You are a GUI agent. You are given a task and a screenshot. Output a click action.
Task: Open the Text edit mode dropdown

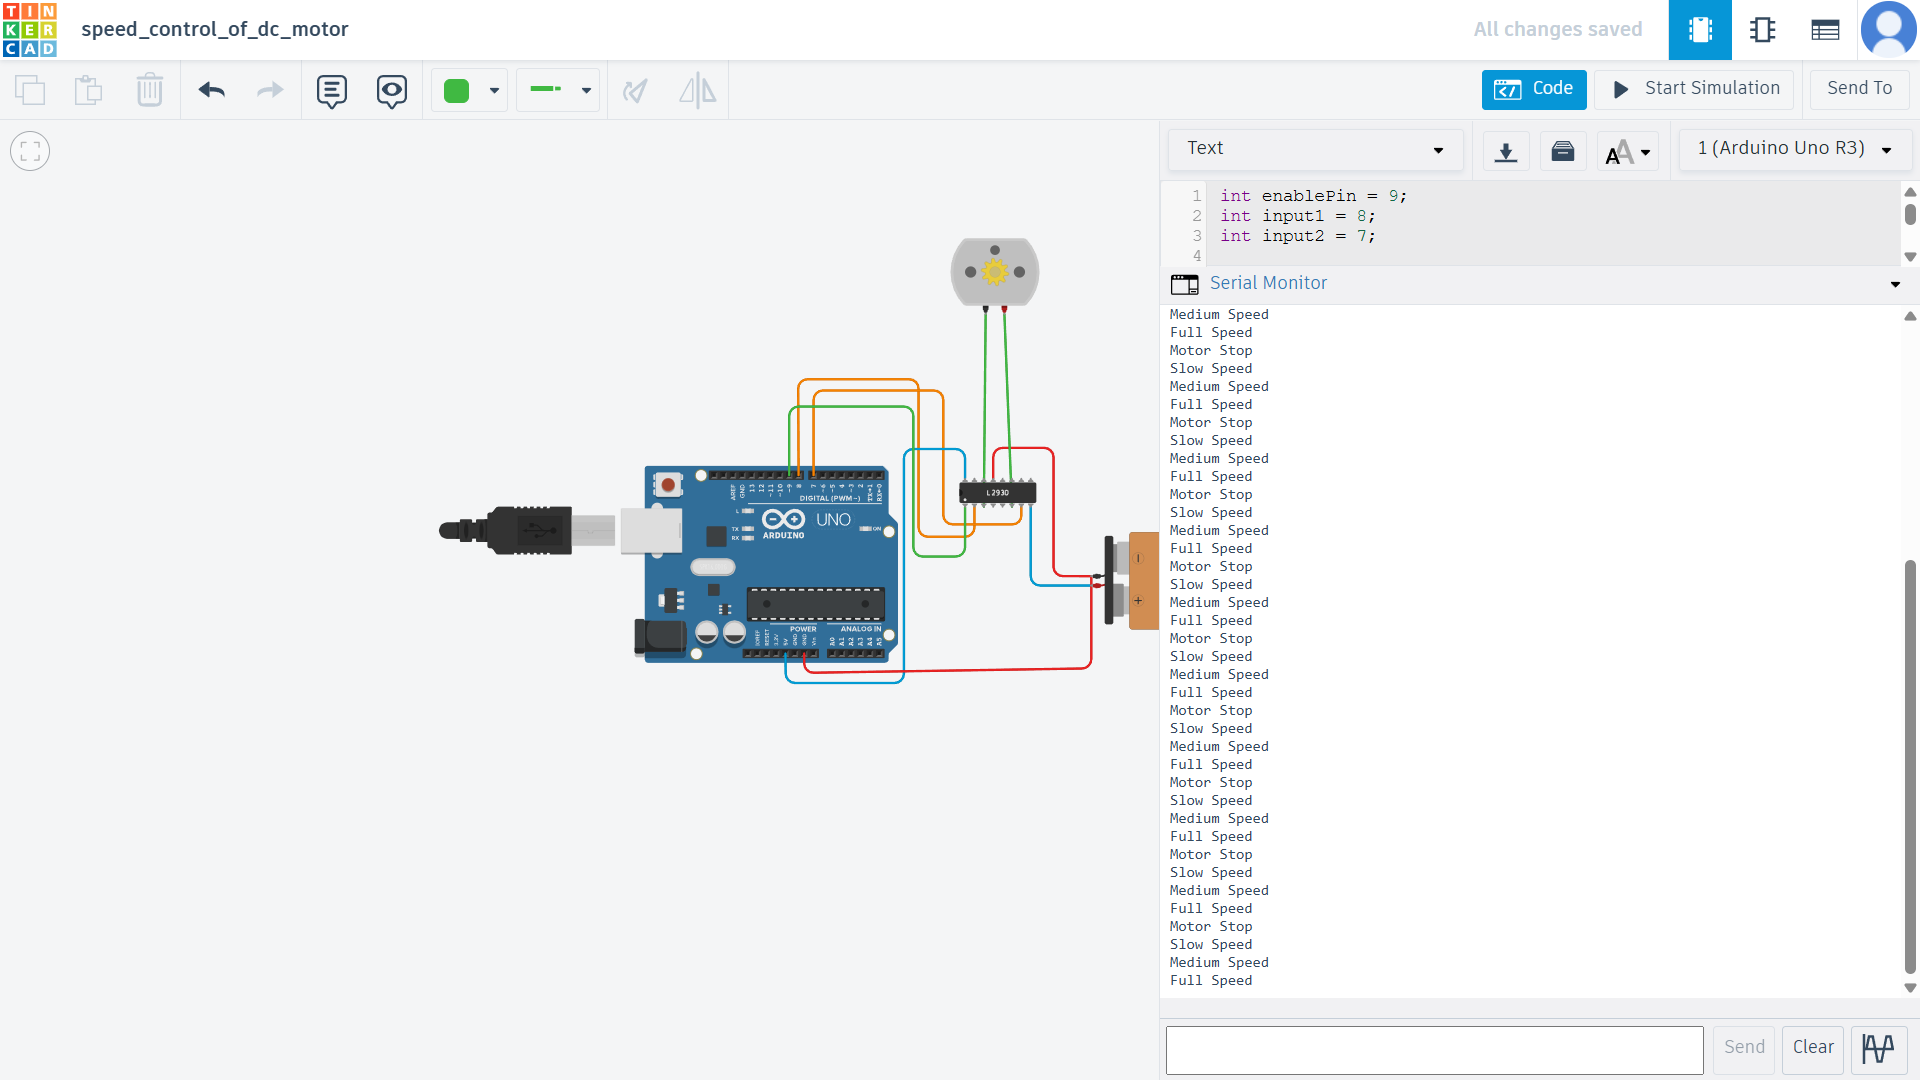pos(1314,149)
